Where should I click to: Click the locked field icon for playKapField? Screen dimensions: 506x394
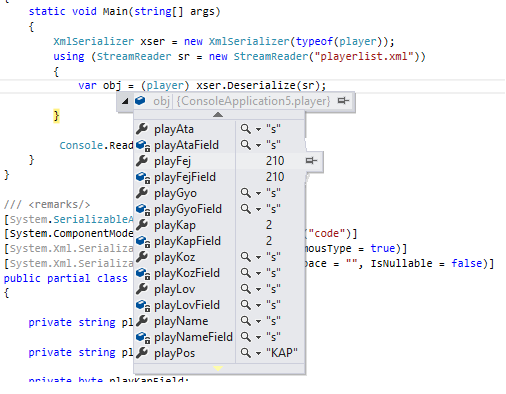pos(143,241)
